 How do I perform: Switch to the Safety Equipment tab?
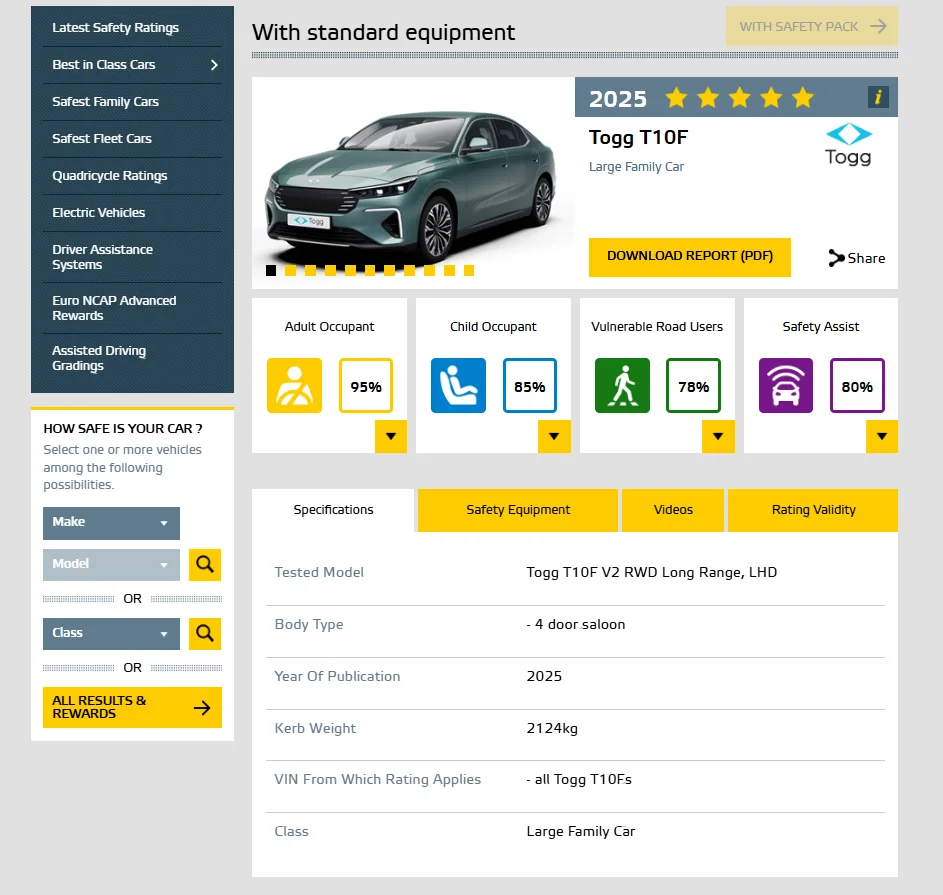tap(518, 510)
